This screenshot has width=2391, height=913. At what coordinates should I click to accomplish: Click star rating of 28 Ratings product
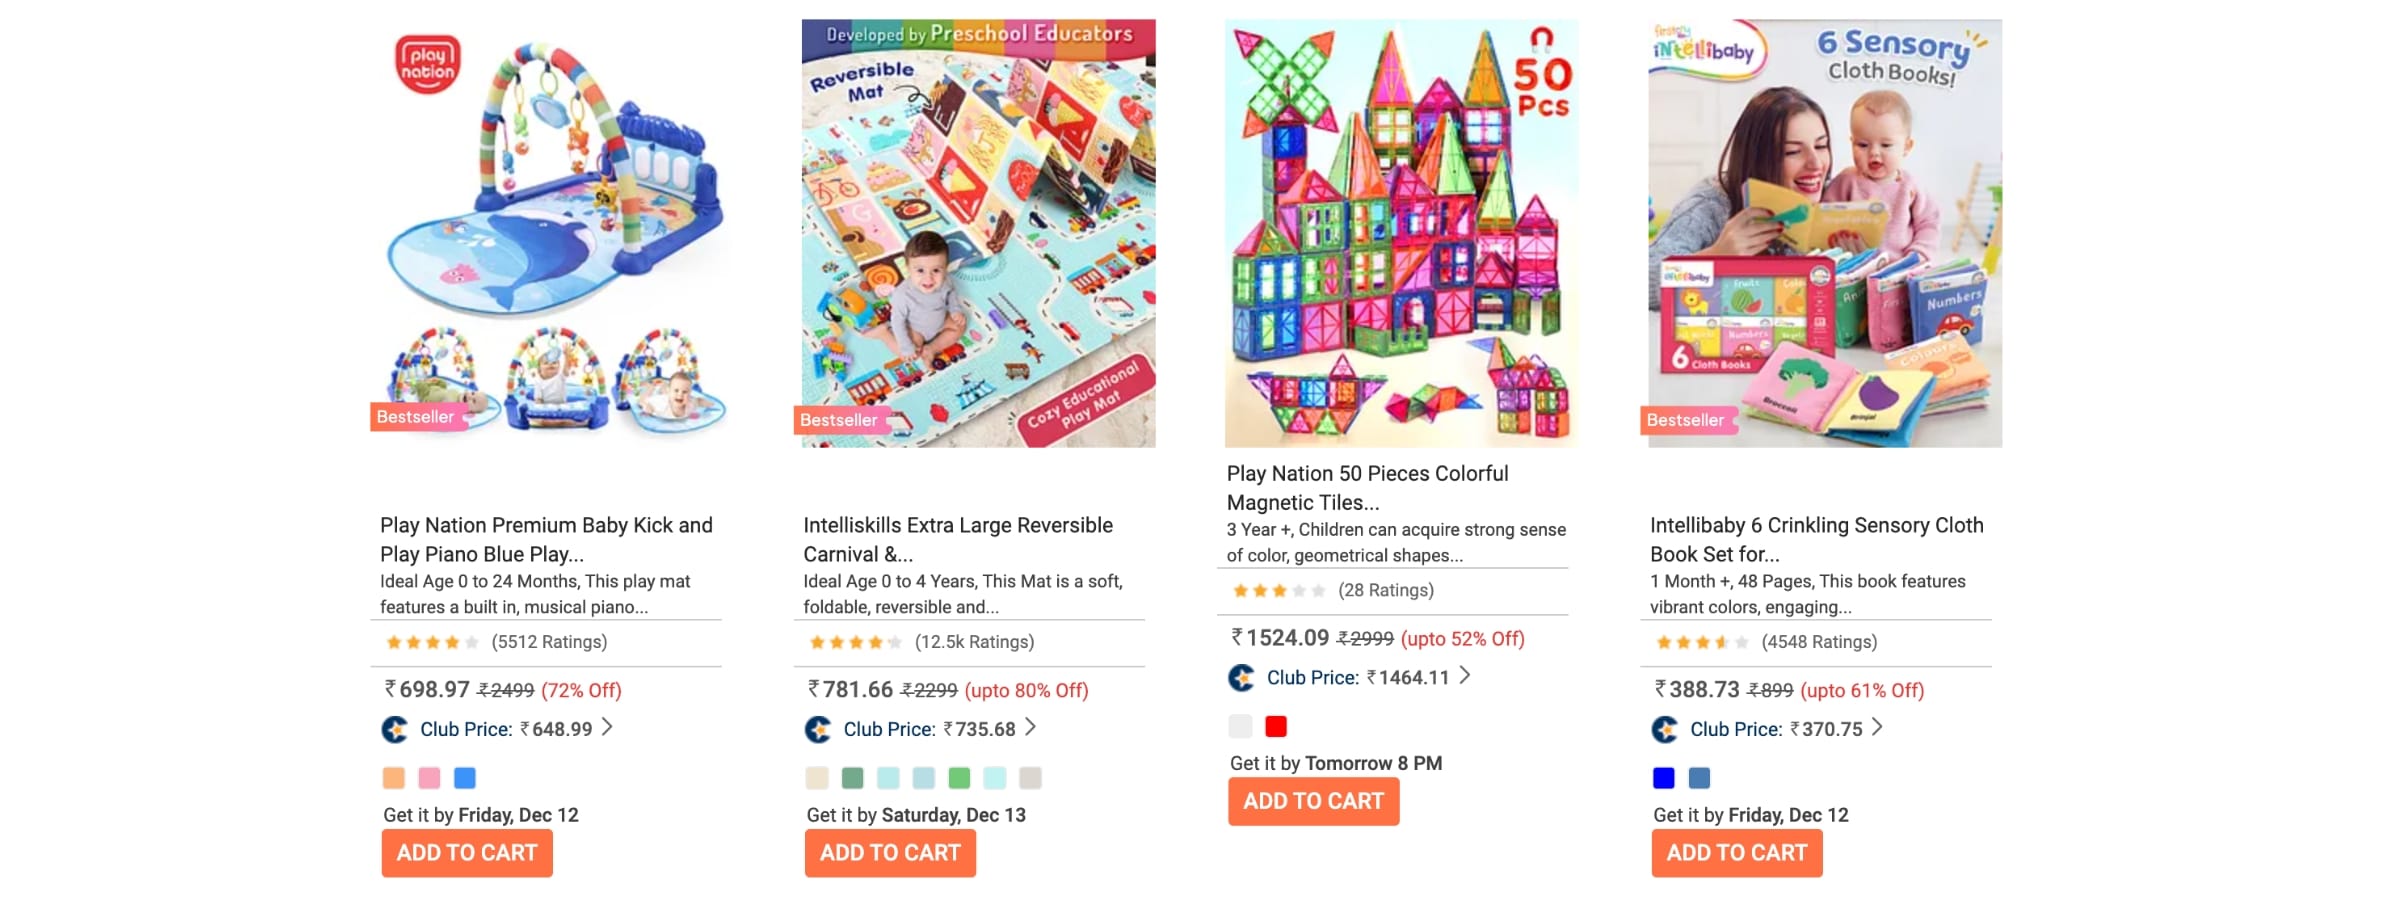coord(1279,590)
